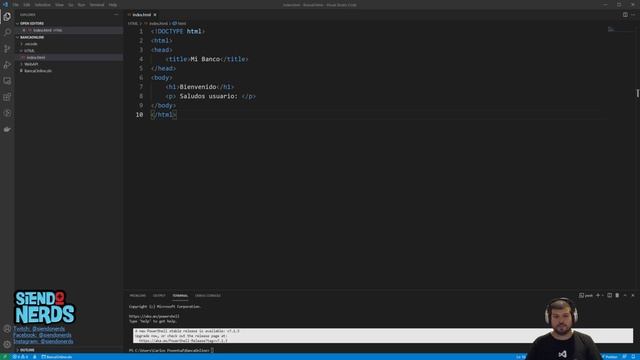
Task: Click the html element breadcrumb
Action: (179, 24)
